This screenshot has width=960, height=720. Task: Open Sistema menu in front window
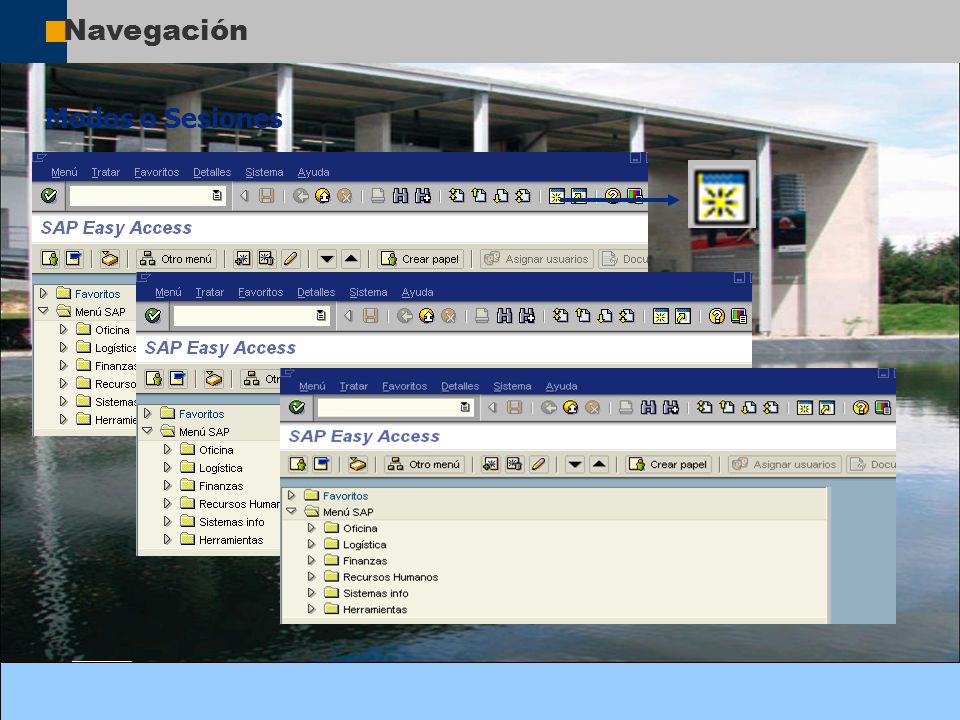tap(512, 386)
